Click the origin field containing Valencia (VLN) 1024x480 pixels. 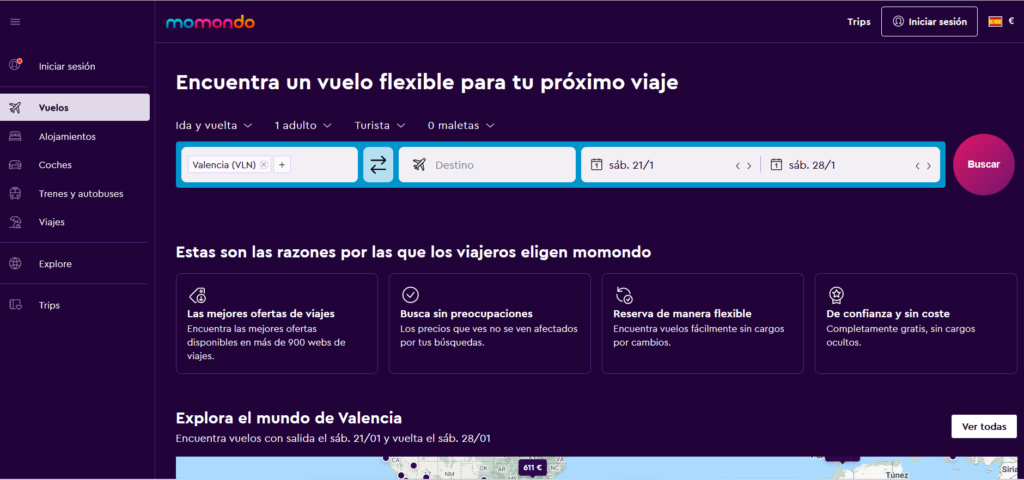point(269,165)
